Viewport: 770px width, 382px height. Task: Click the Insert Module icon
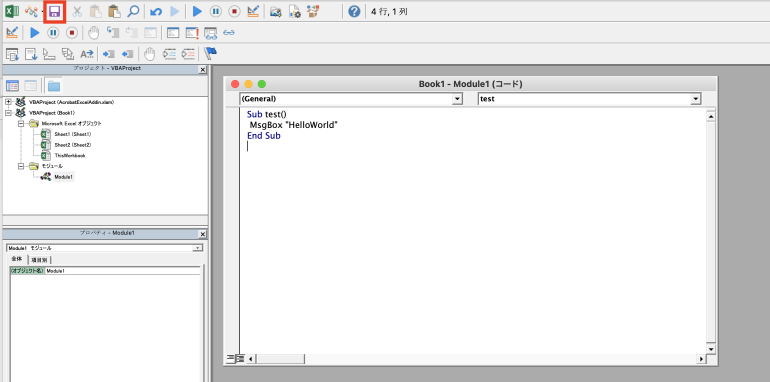click(31, 11)
